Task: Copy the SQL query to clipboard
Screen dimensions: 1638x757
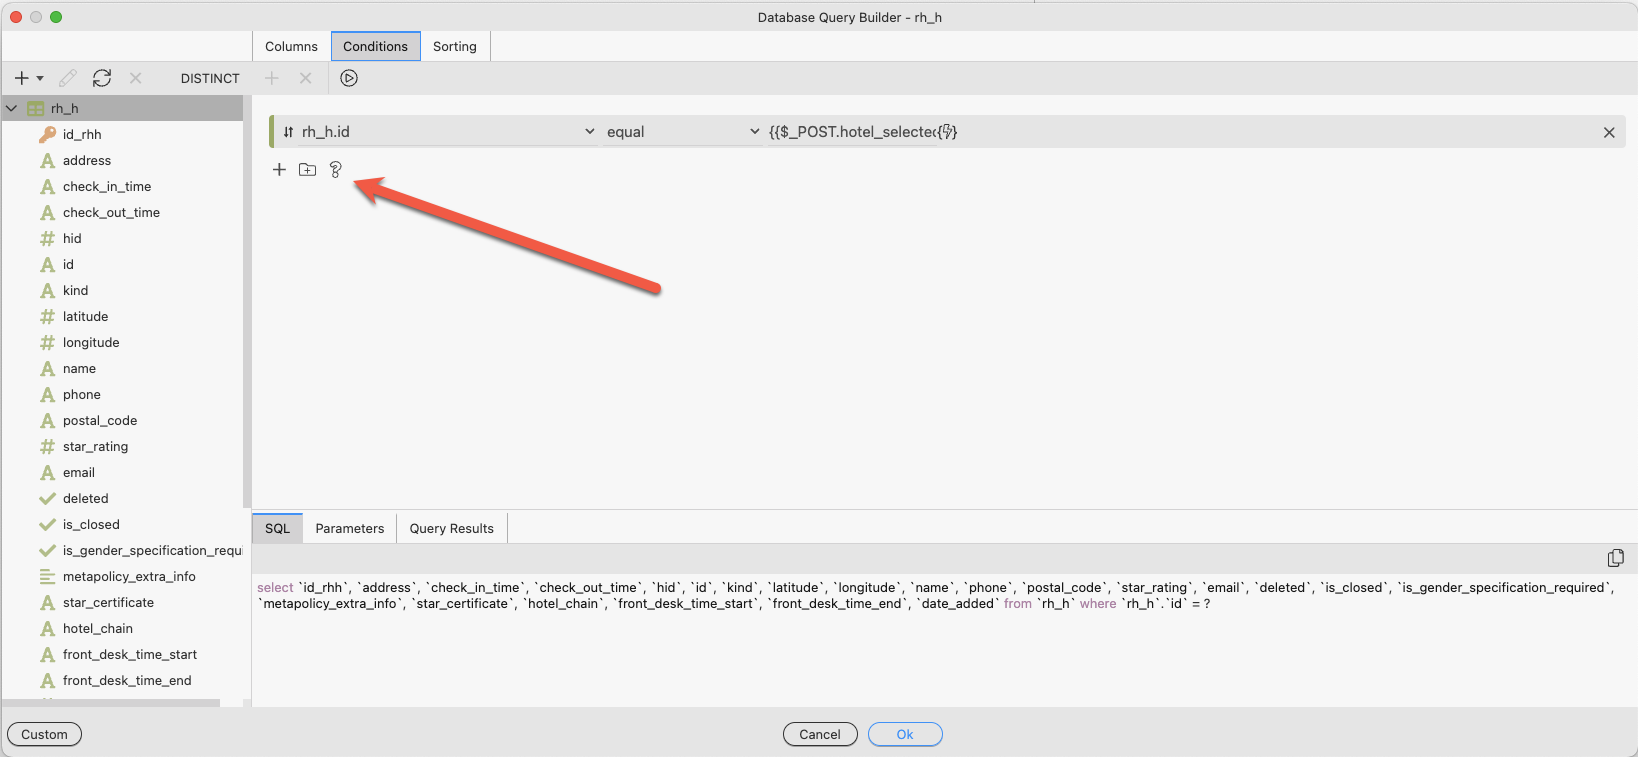Action: click(x=1615, y=558)
